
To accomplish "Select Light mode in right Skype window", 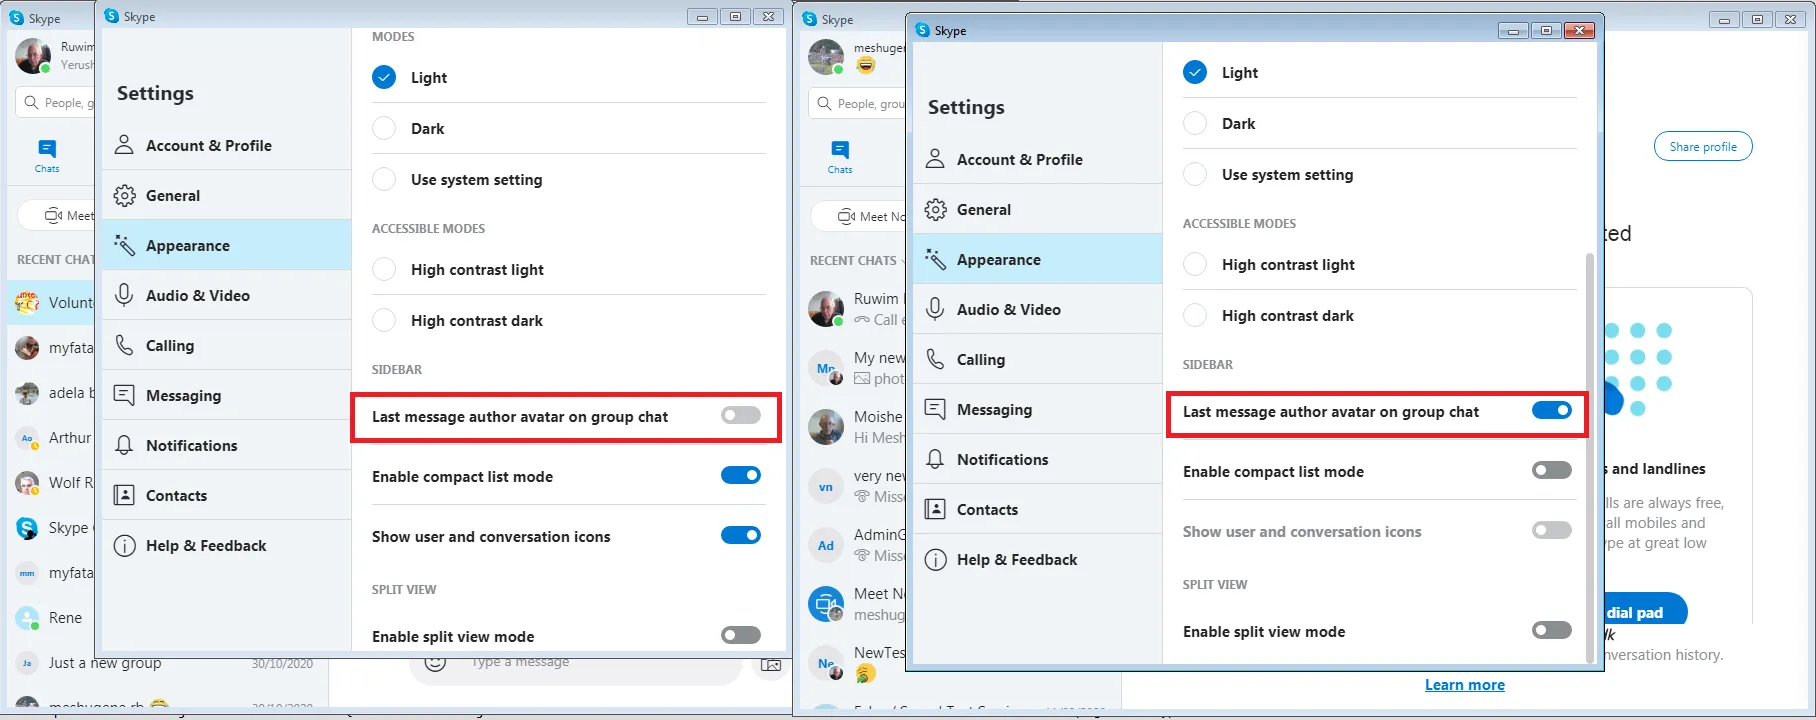I will click(1195, 72).
